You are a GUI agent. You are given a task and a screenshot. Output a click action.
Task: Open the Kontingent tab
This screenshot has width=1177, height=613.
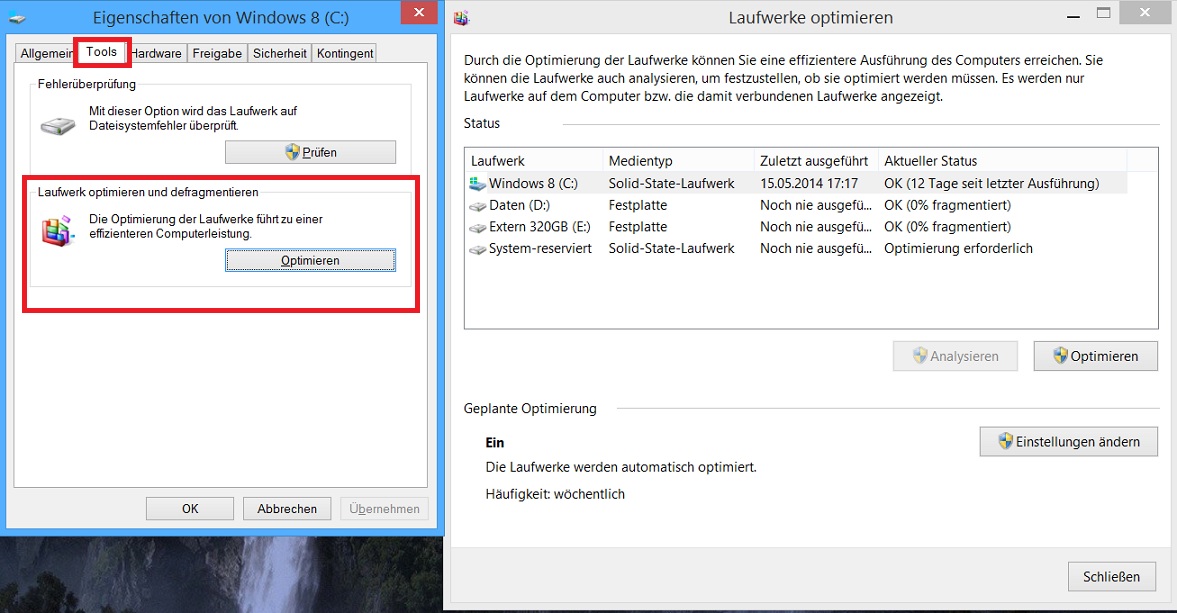(345, 53)
